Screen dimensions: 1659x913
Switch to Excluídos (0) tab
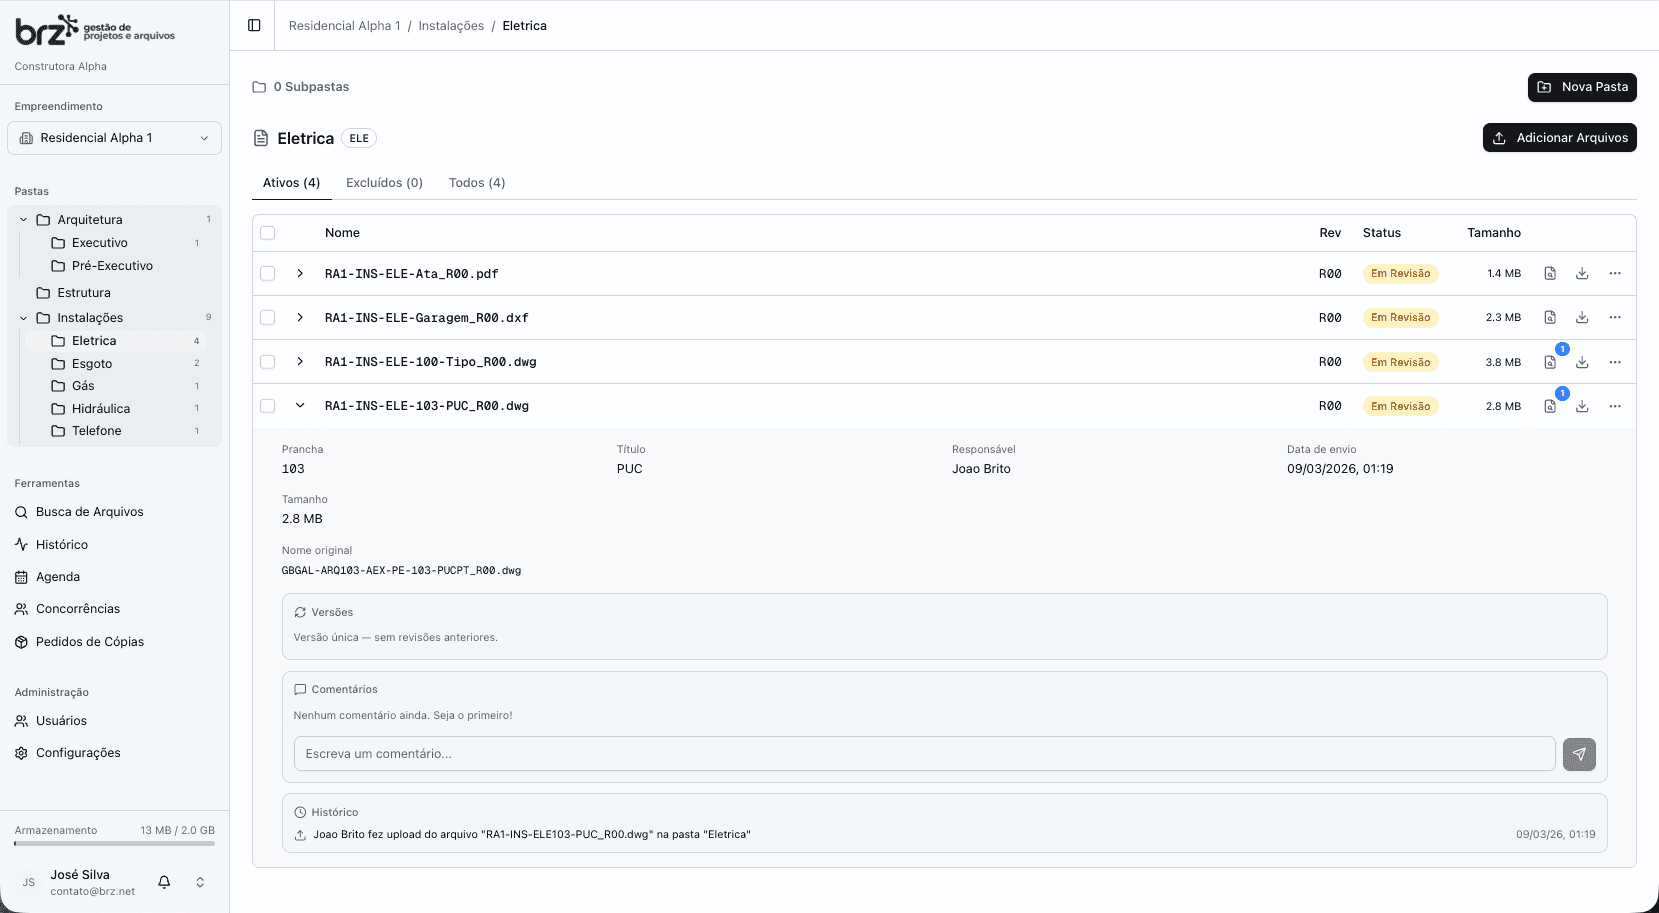(384, 183)
